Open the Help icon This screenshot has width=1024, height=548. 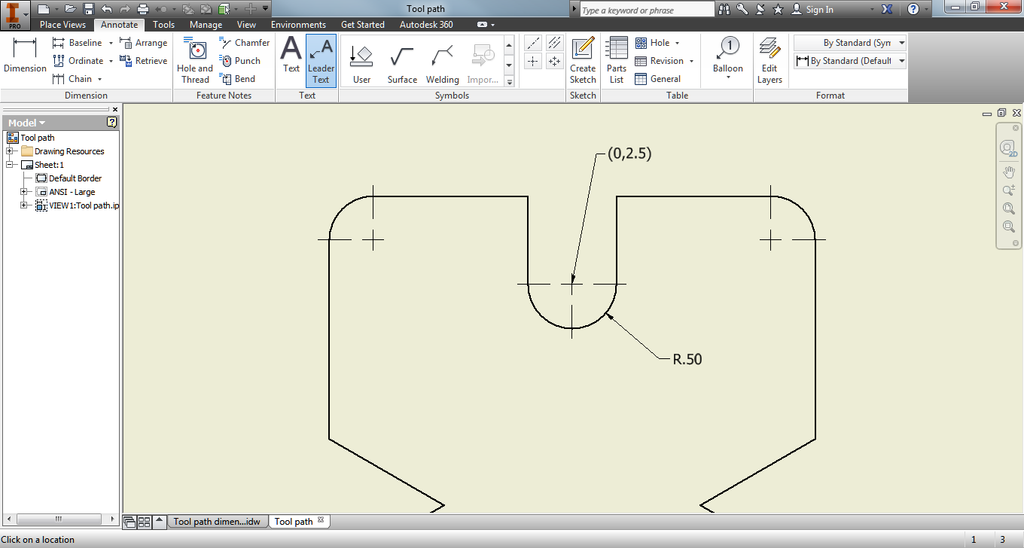pyautogui.click(x=913, y=9)
